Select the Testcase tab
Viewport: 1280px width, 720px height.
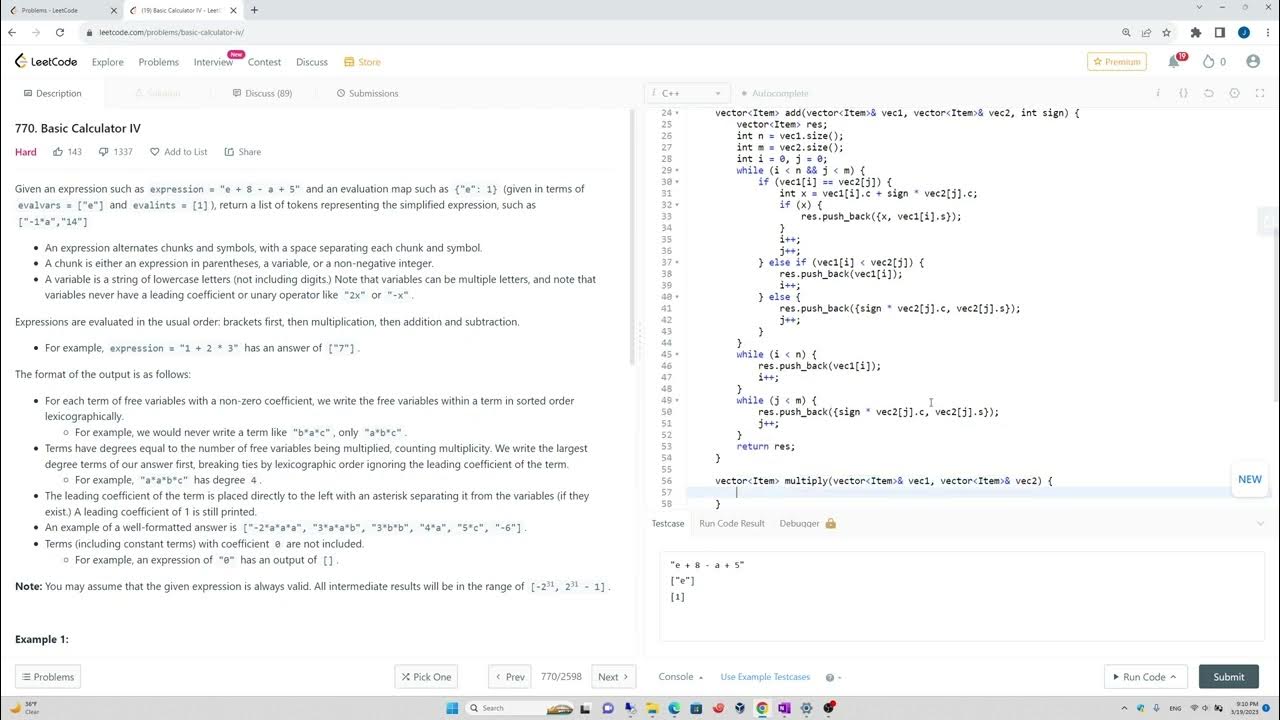tap(668, 523)
